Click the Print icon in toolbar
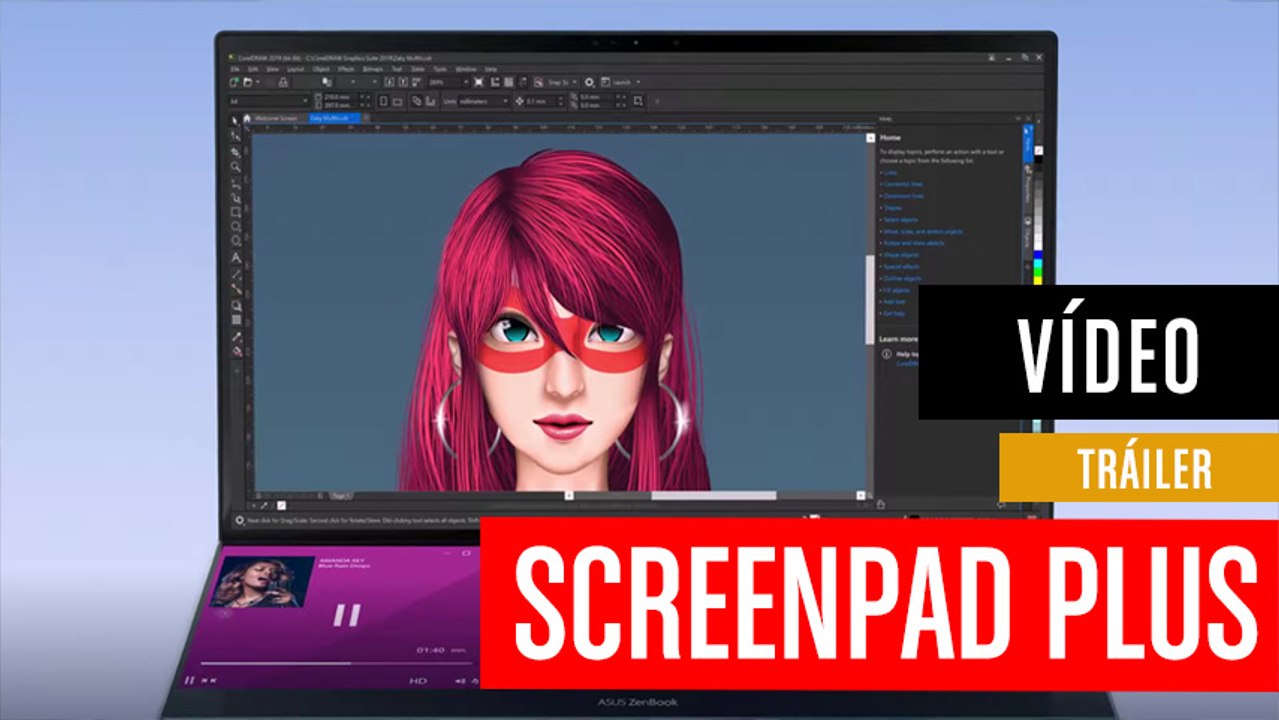1279x720 pixels. click(283, 83)
